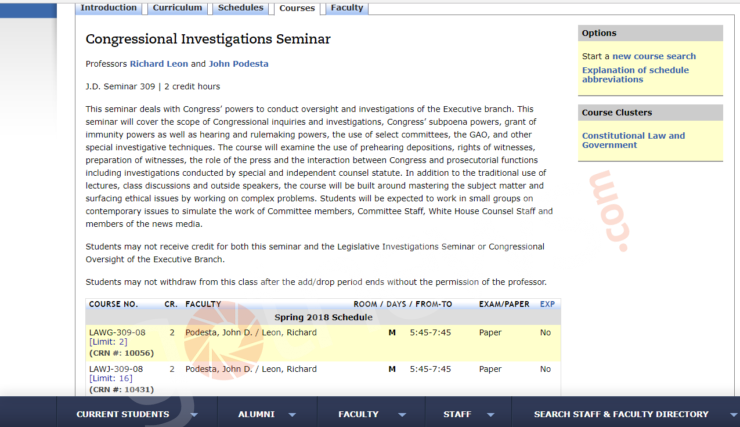Viewport: 740px width, 427px height.
Task: Expand the Current Students dropdown arrow
Action: pyautogui.click(x=194, y=415)
